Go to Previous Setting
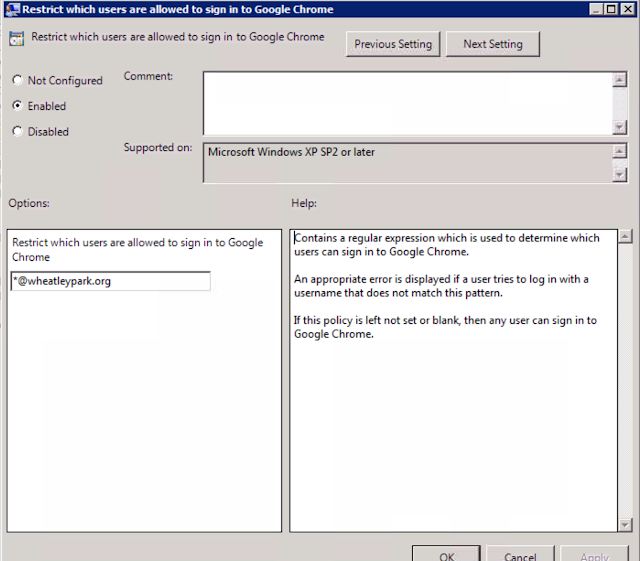The width and height of the screenshot is (640, 561). [x=393, y=44]
